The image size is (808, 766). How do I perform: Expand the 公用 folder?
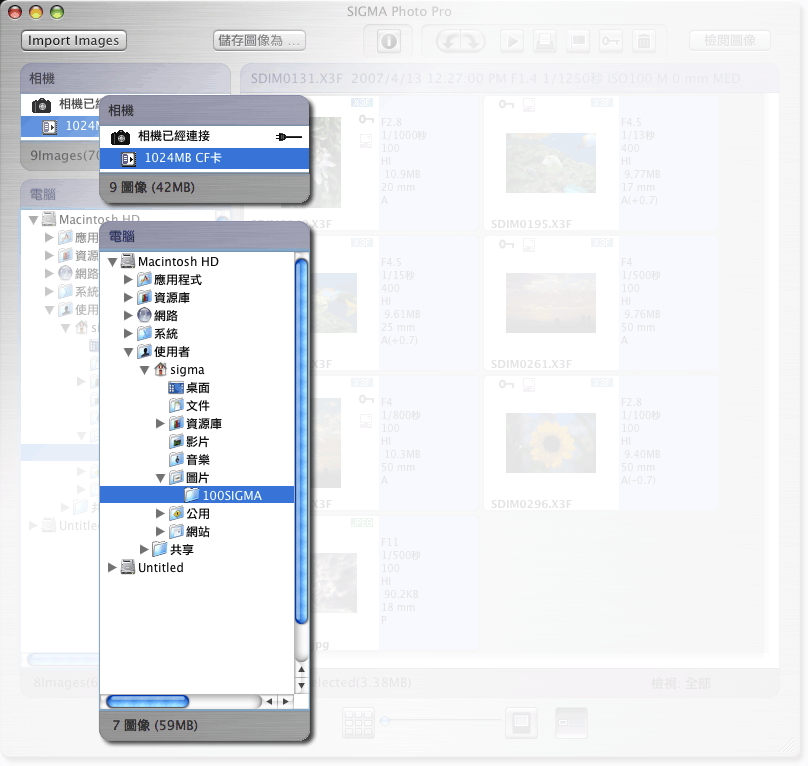click(160, 513)
